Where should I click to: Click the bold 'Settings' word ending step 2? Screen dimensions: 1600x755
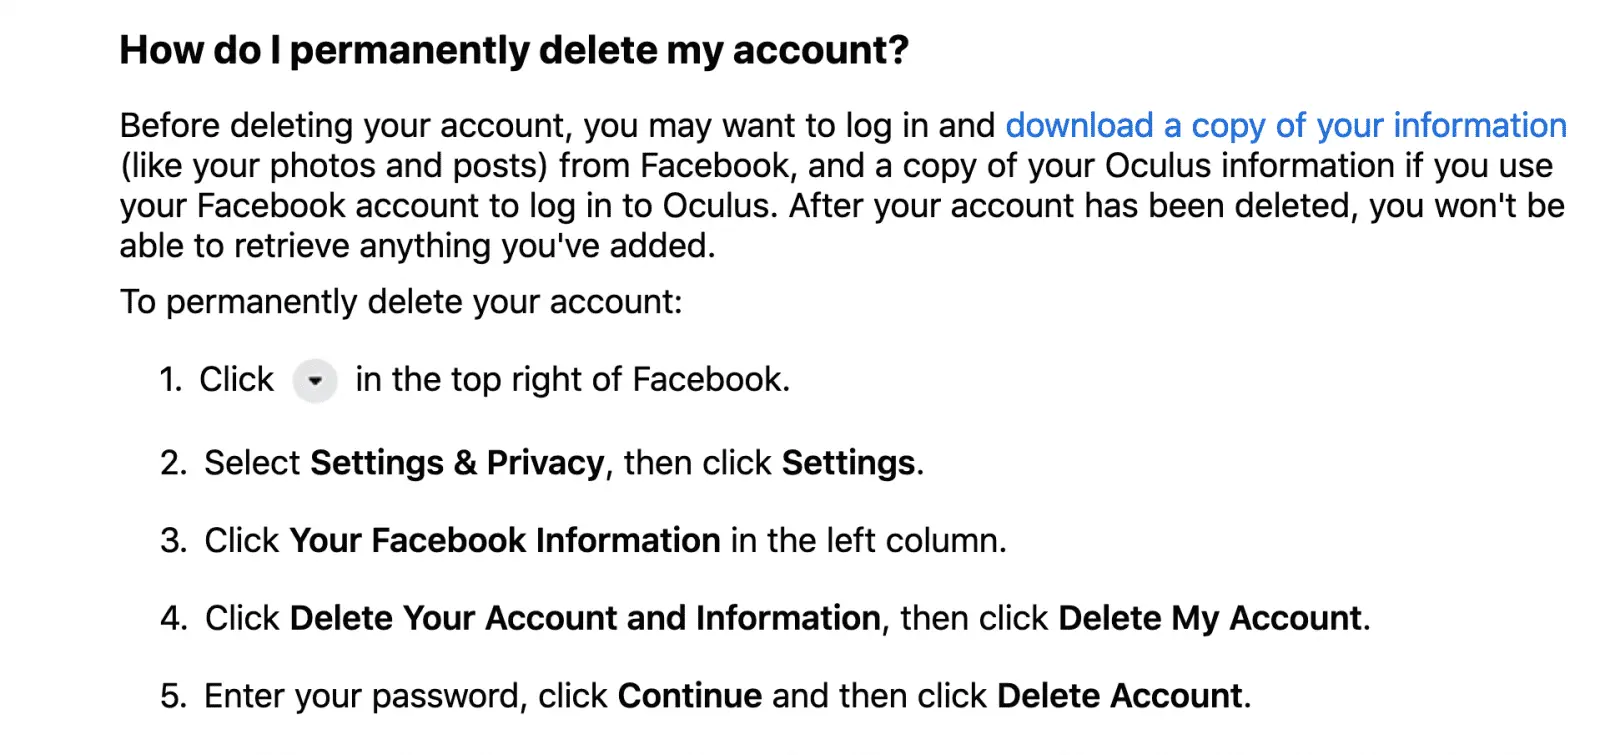pyautogui.click(x=848, y=463)
